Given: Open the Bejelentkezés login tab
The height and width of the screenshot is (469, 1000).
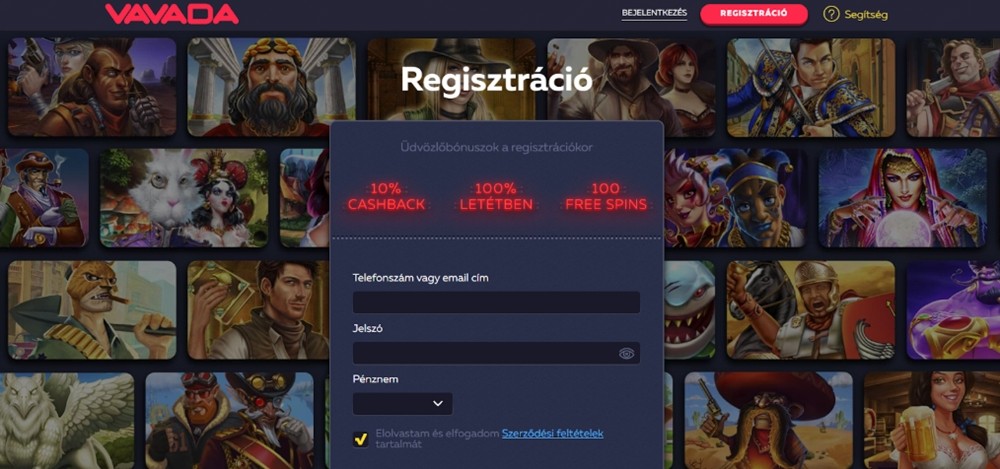Looking at the screenshot, I should [654, 13].
